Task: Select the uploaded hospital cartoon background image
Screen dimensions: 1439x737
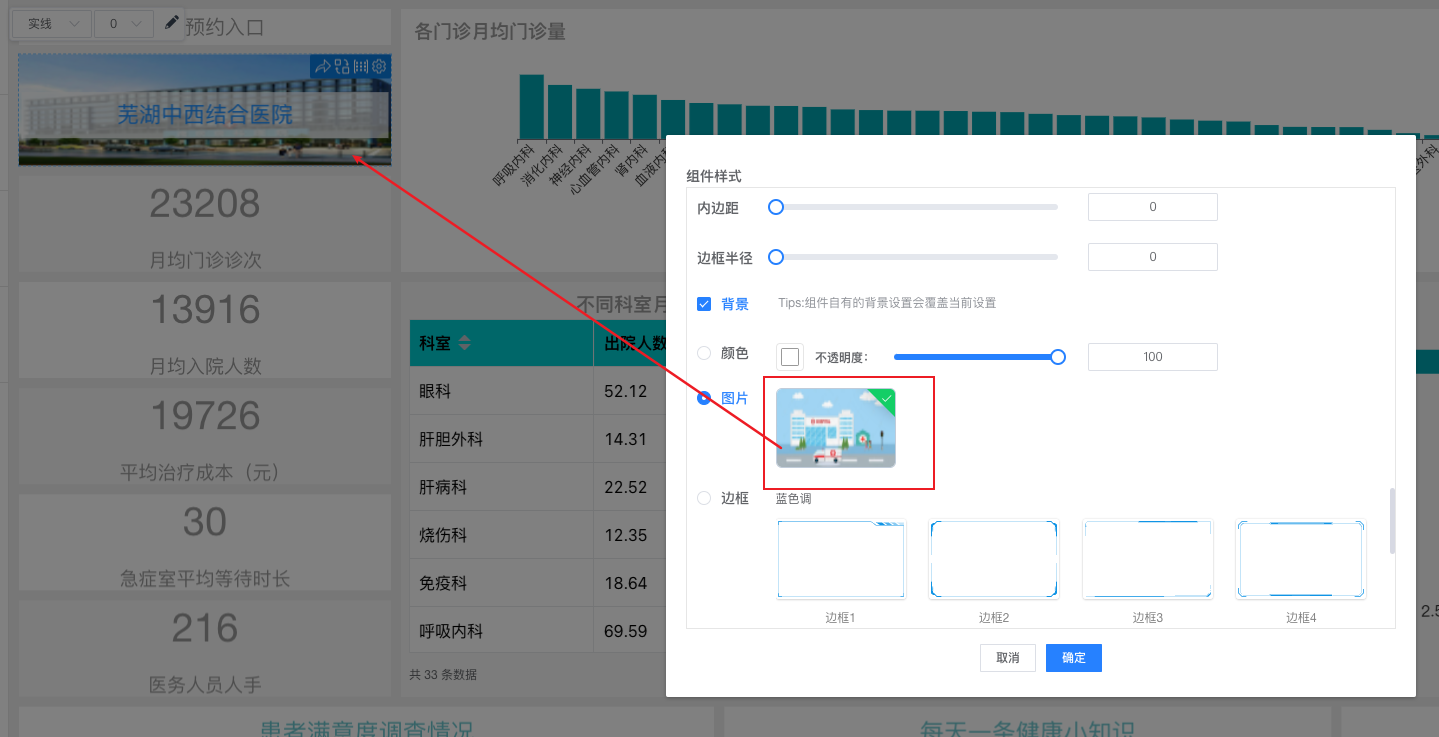Action: (x=836, y=428)
